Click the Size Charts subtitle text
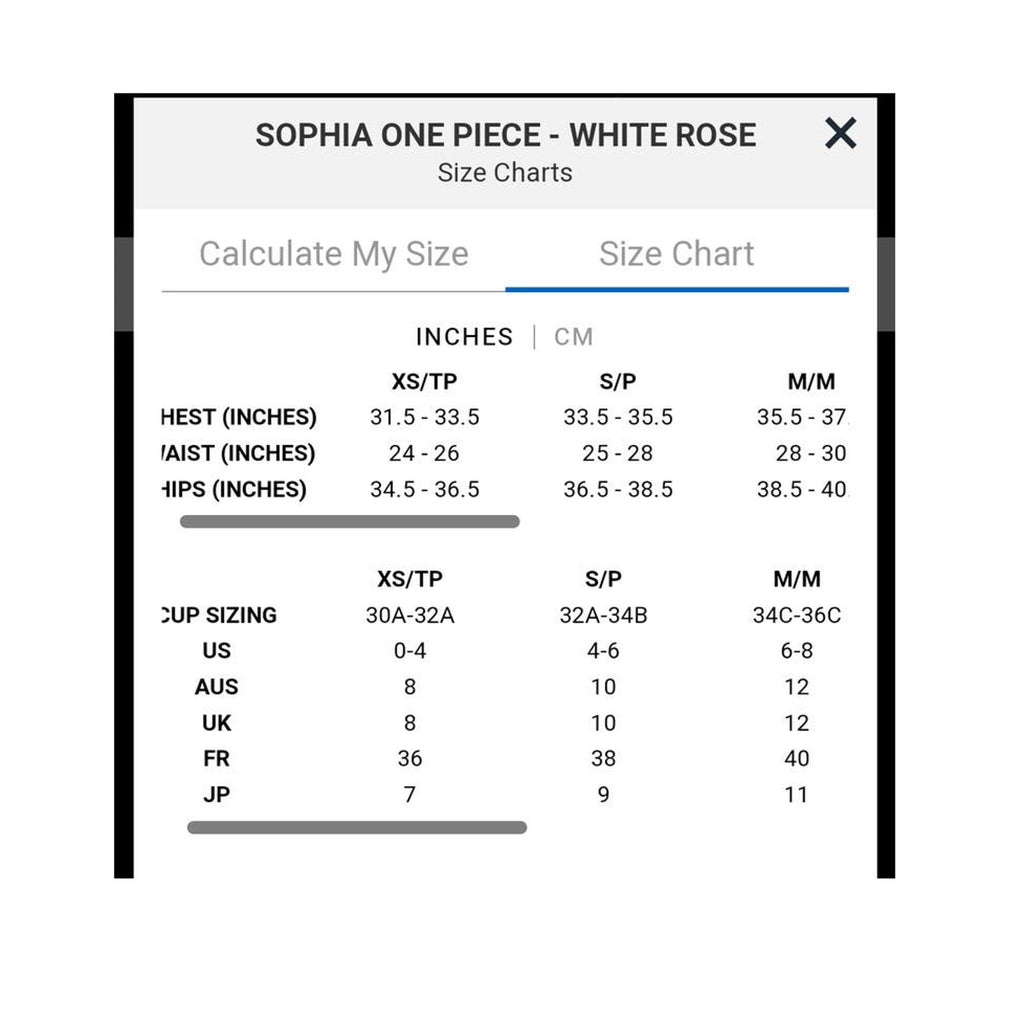Image resolution: width=1024 pixels, height=1024 pixels. [505, 173]
